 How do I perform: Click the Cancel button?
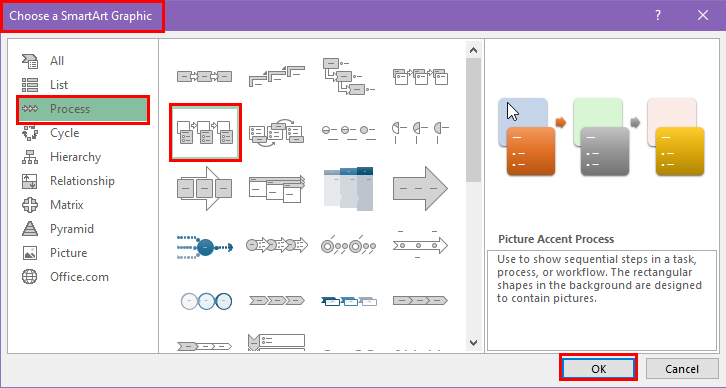click(x=682, y=369)
